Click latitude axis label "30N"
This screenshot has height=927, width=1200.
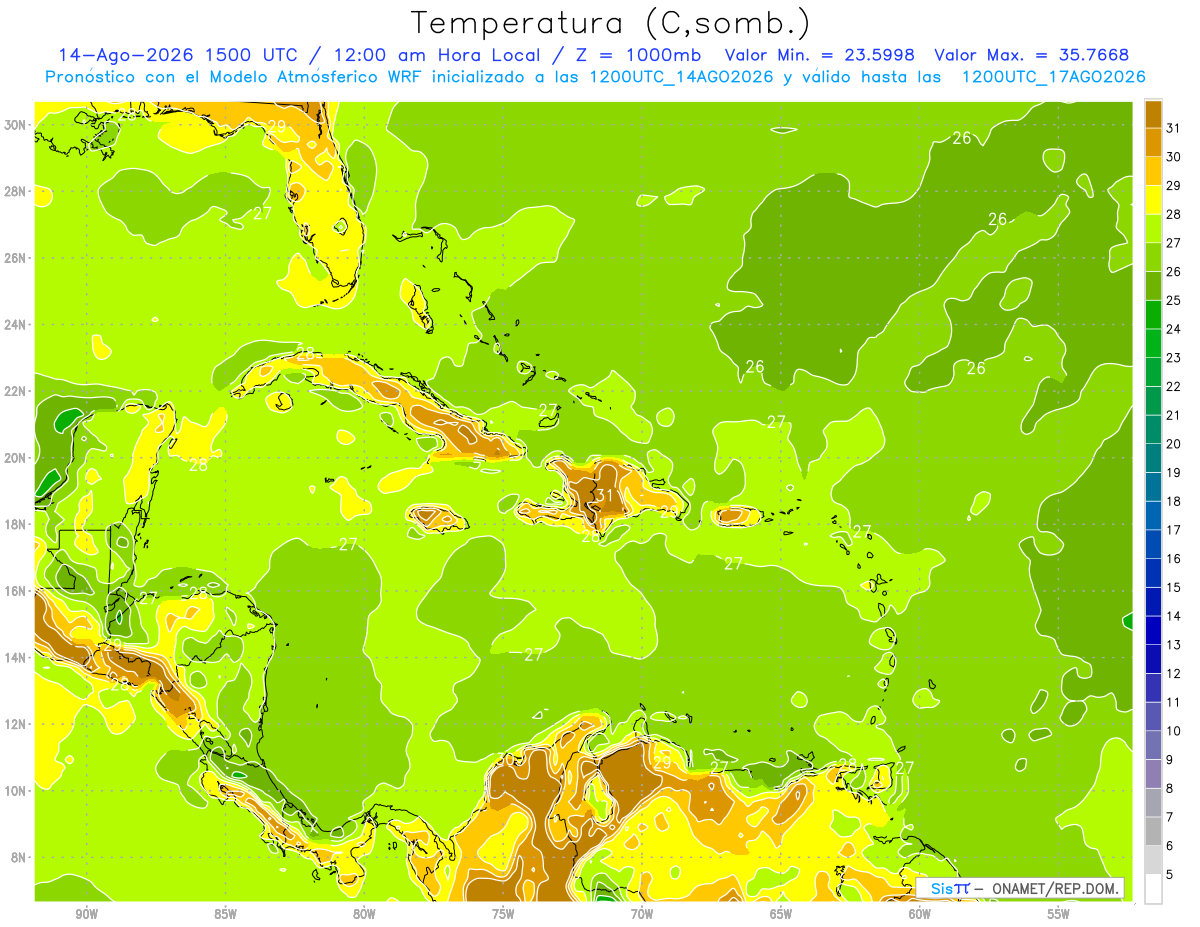point(15,124)
